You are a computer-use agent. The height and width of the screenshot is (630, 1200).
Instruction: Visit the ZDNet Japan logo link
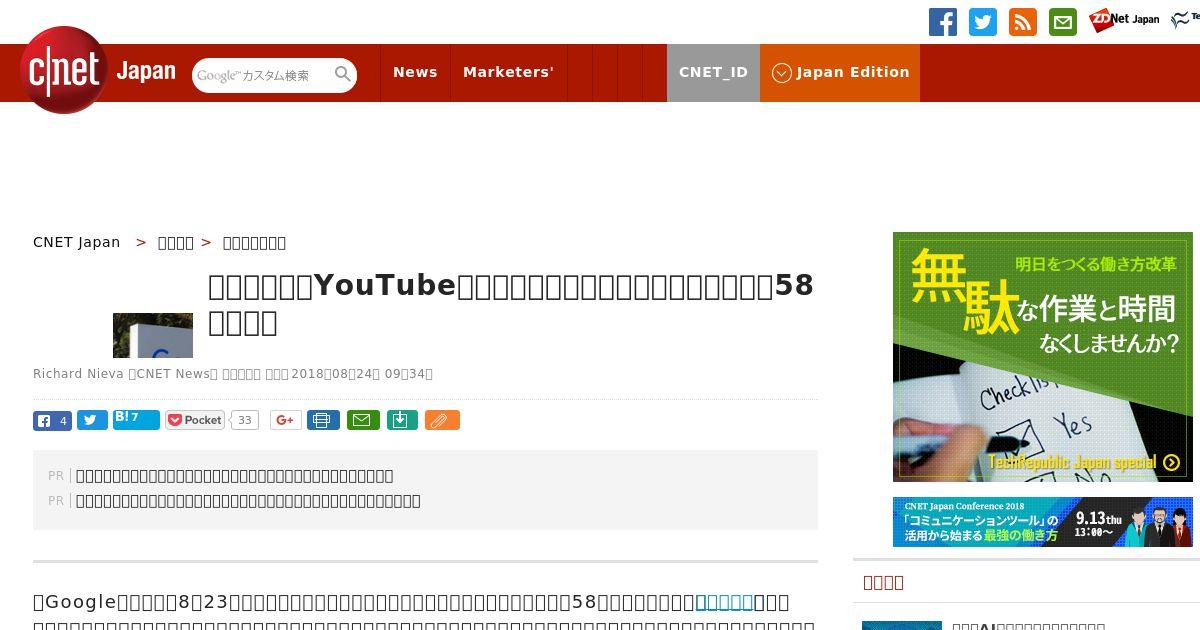point(1124,20)
